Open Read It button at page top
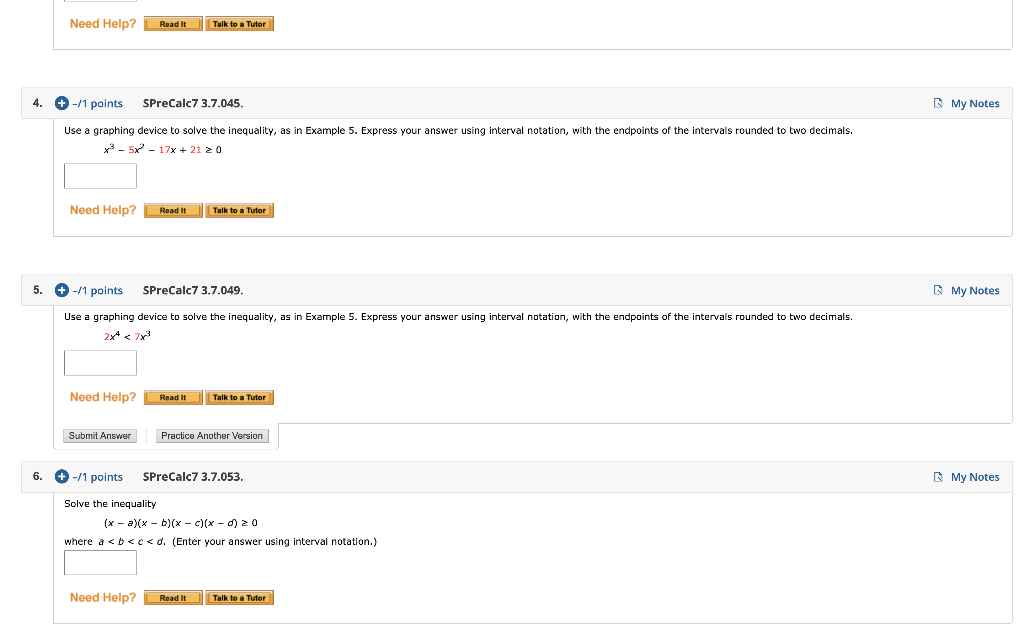Viewport: 1024px width, 640px height. coord(173,24)
